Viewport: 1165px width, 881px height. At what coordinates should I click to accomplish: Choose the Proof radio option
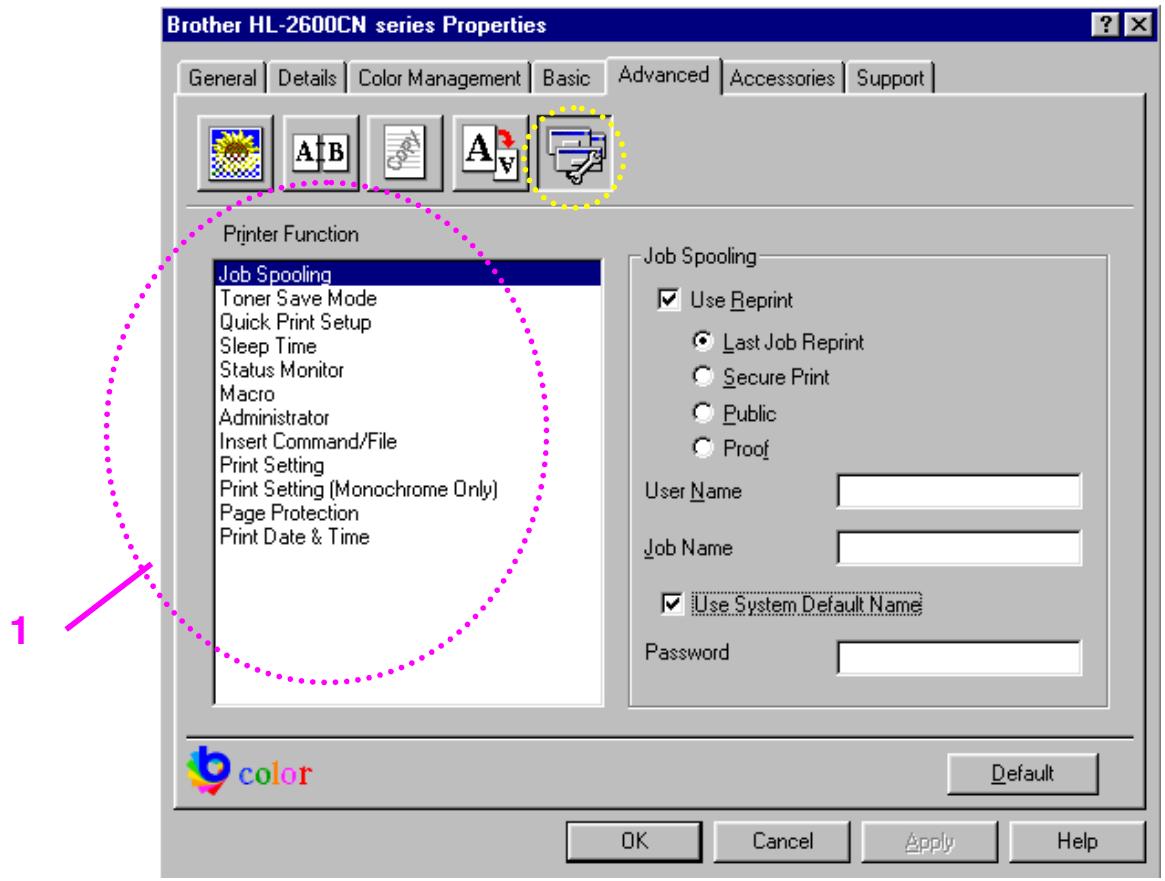click(702, 448)
